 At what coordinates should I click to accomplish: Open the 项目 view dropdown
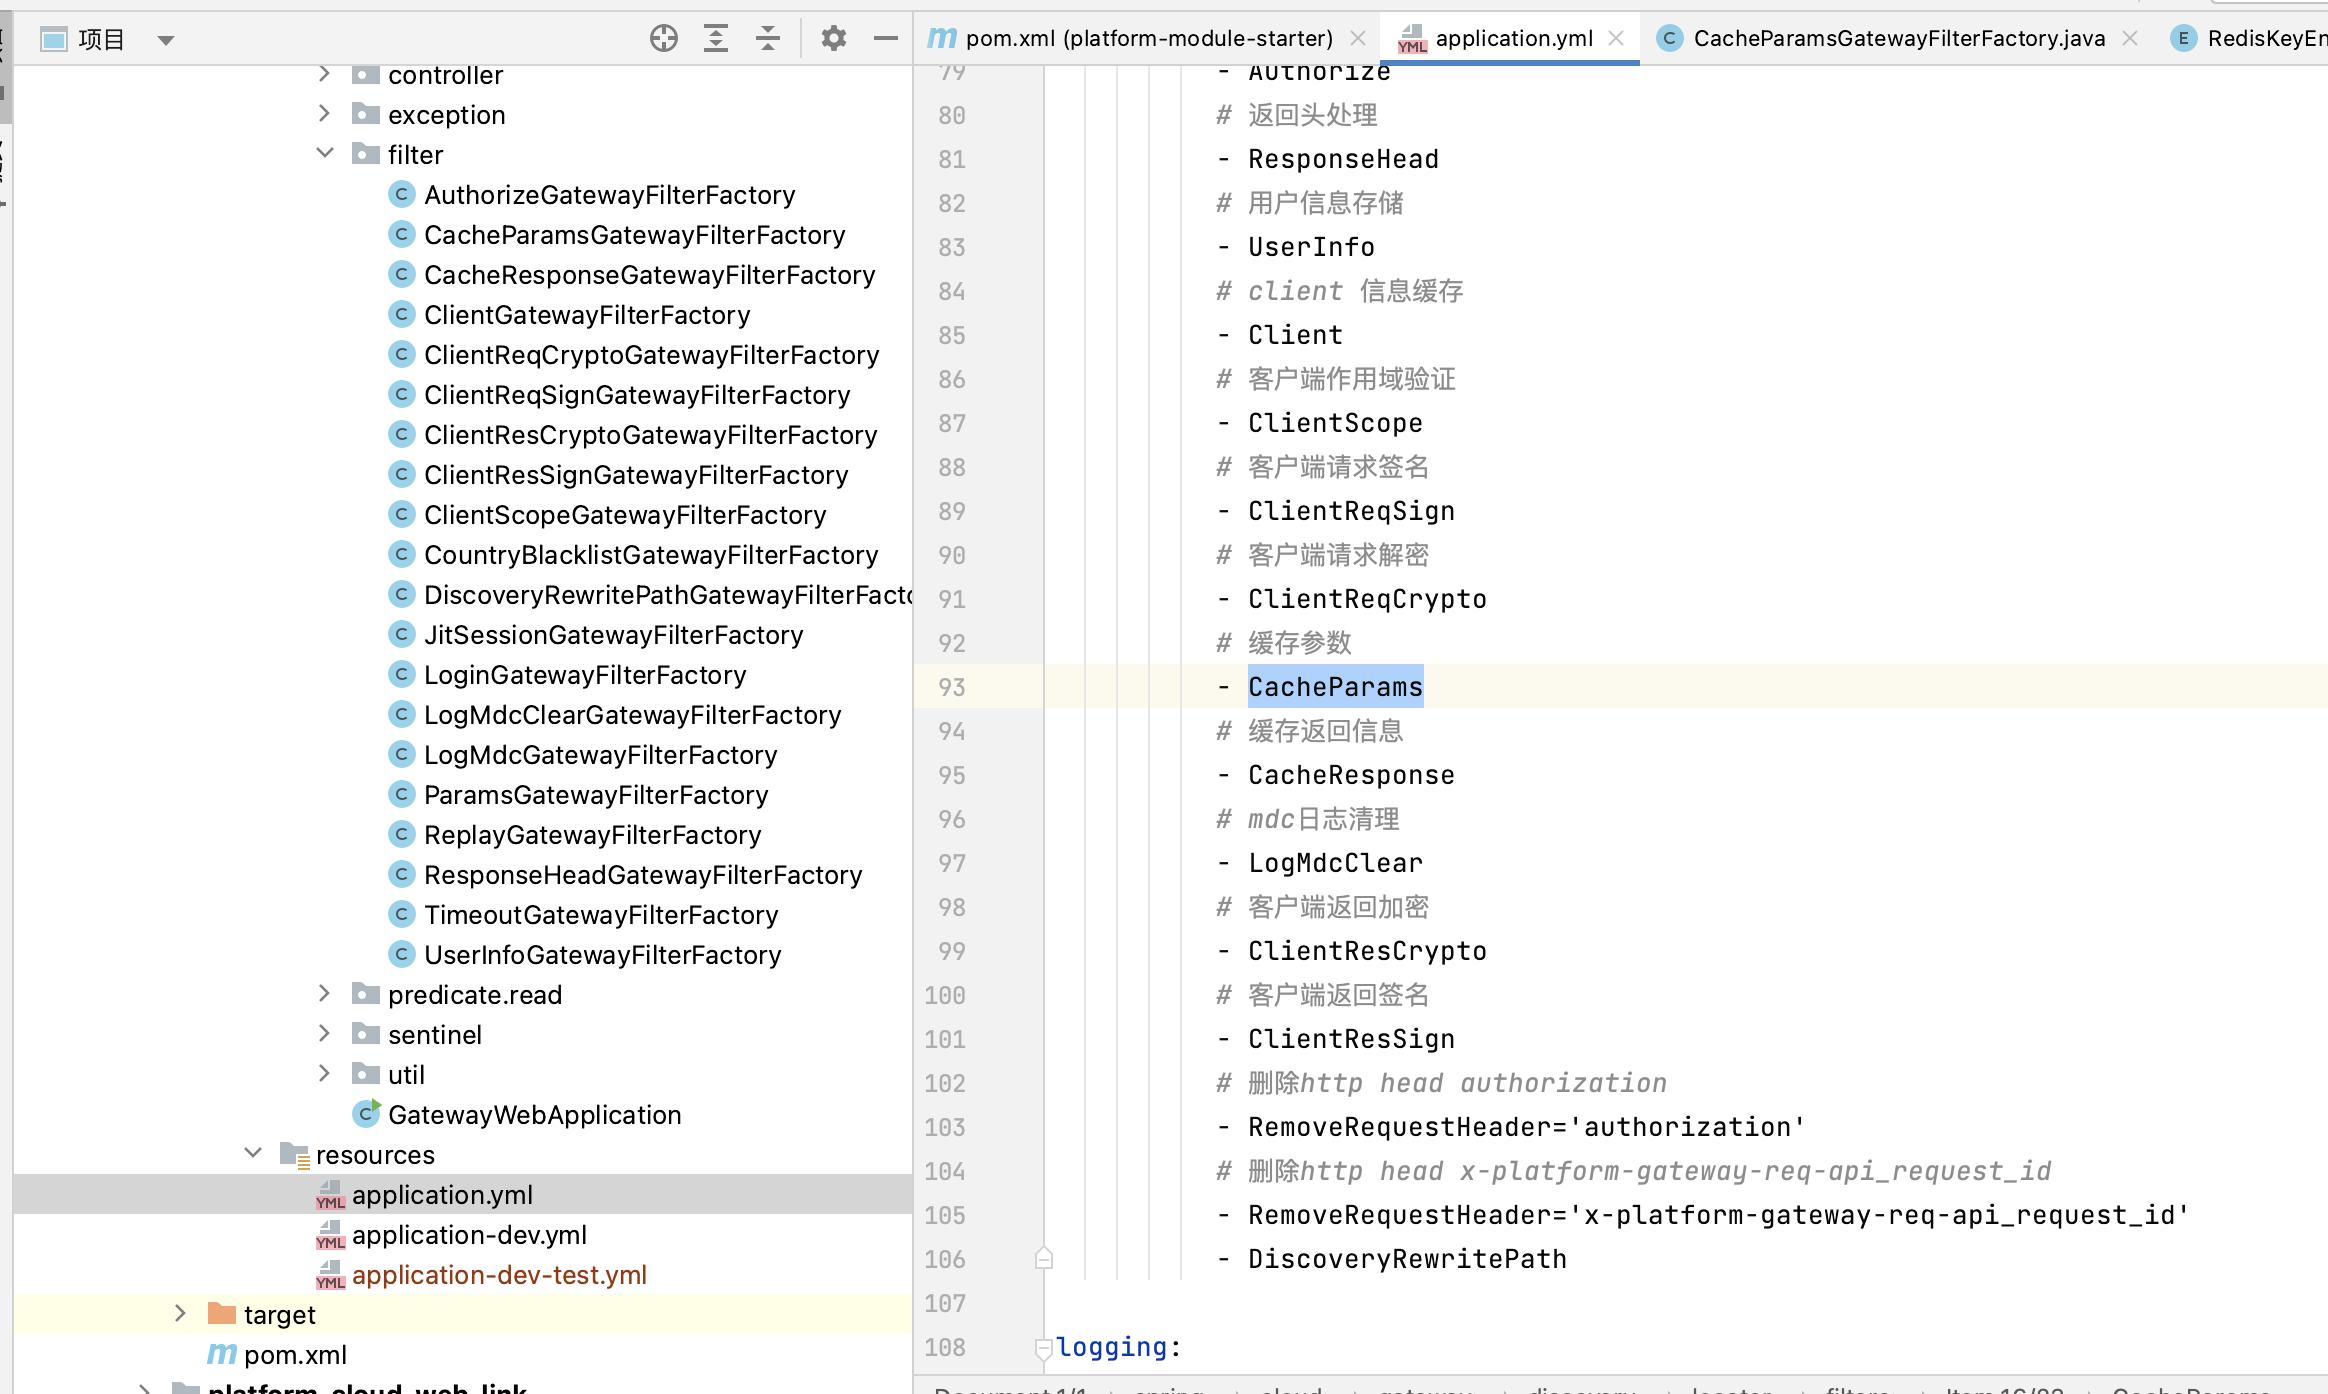(x=166, y=40)
